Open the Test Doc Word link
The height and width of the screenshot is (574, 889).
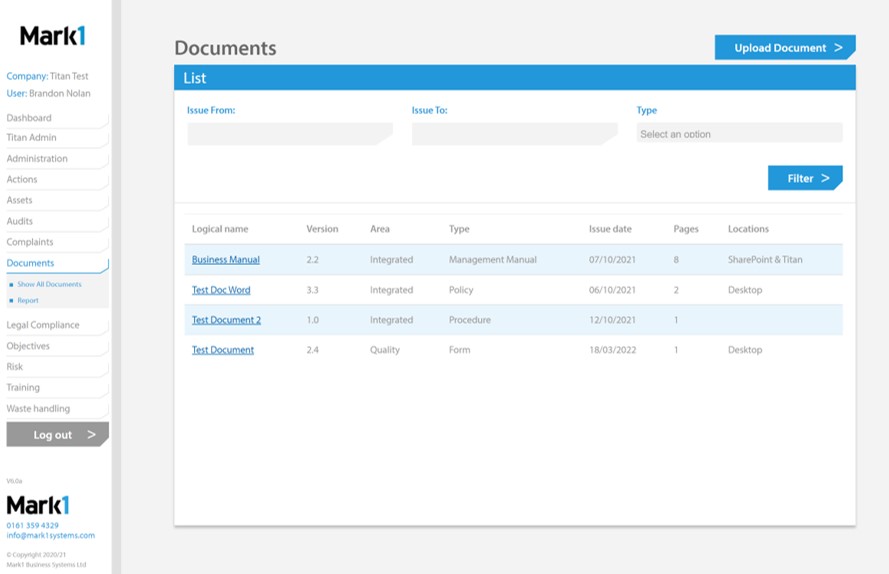tap(221, 290)
